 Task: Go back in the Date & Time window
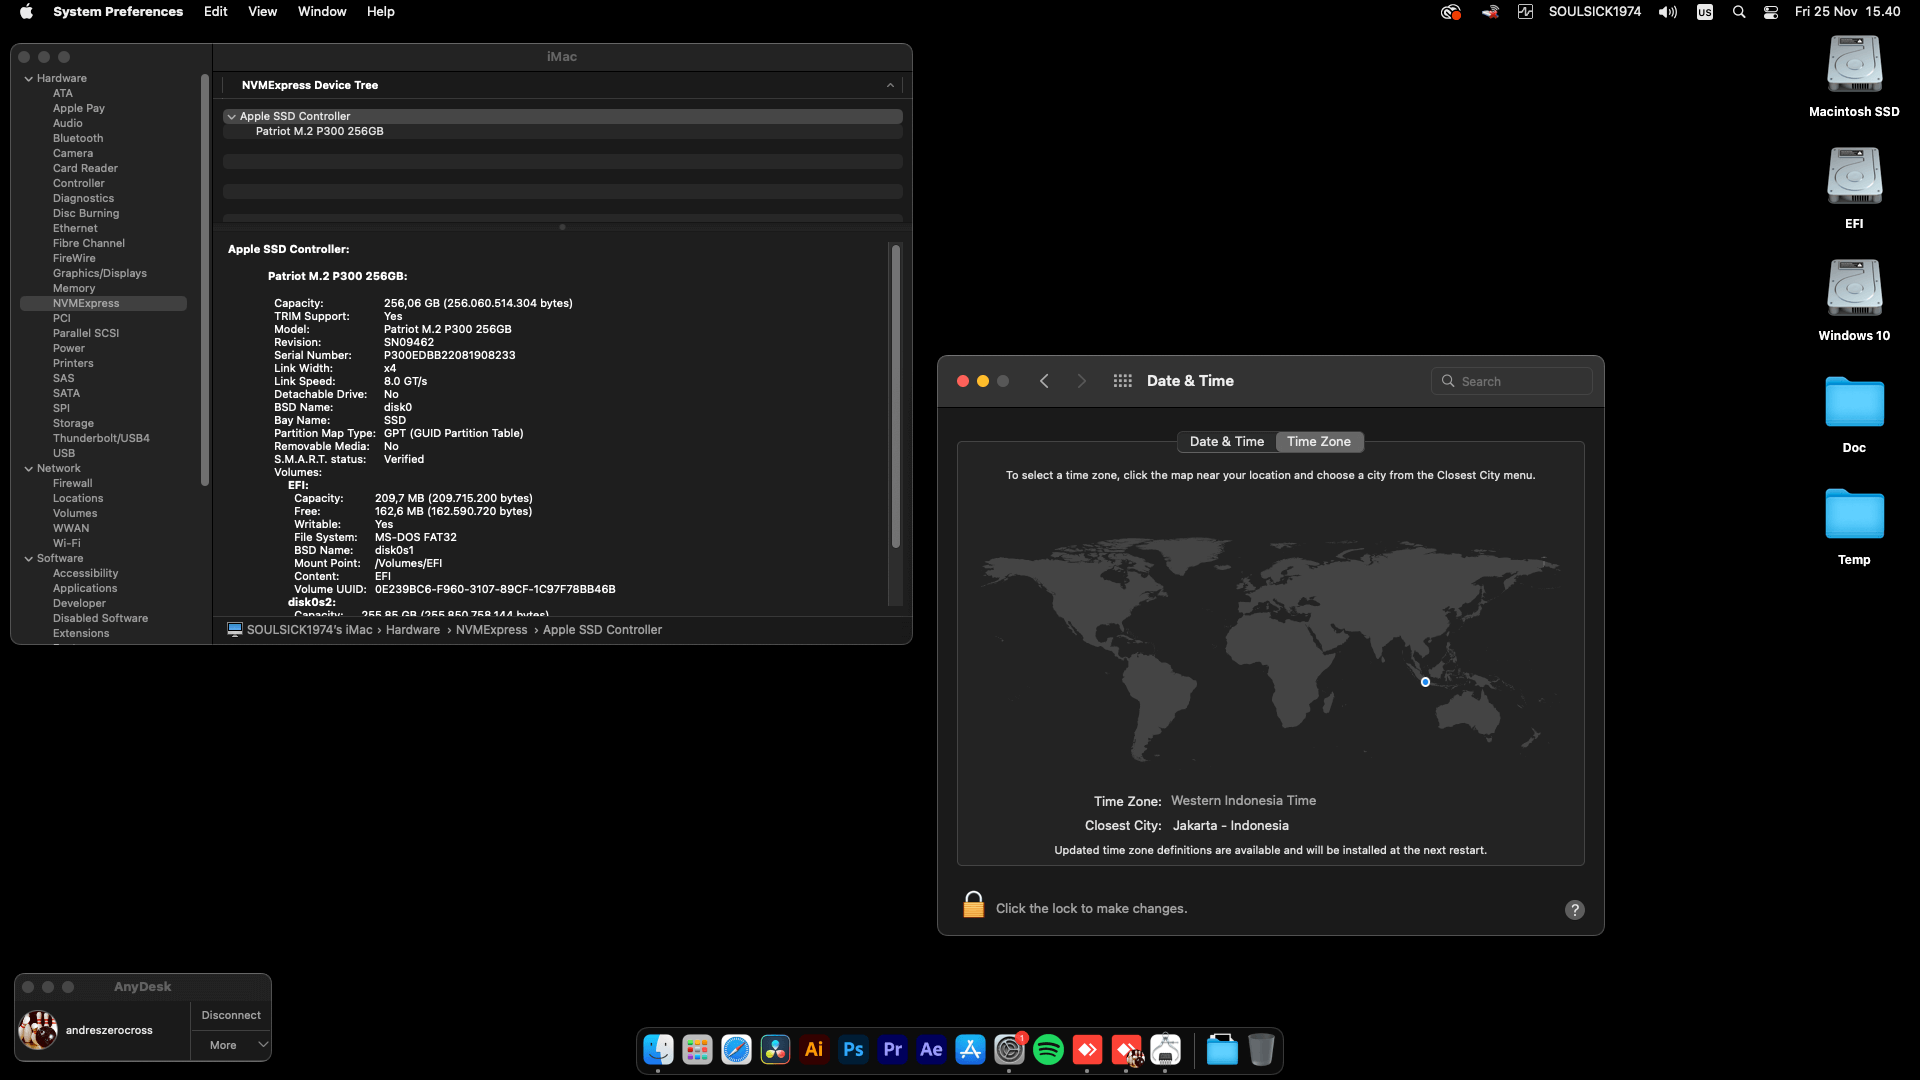1044,381
